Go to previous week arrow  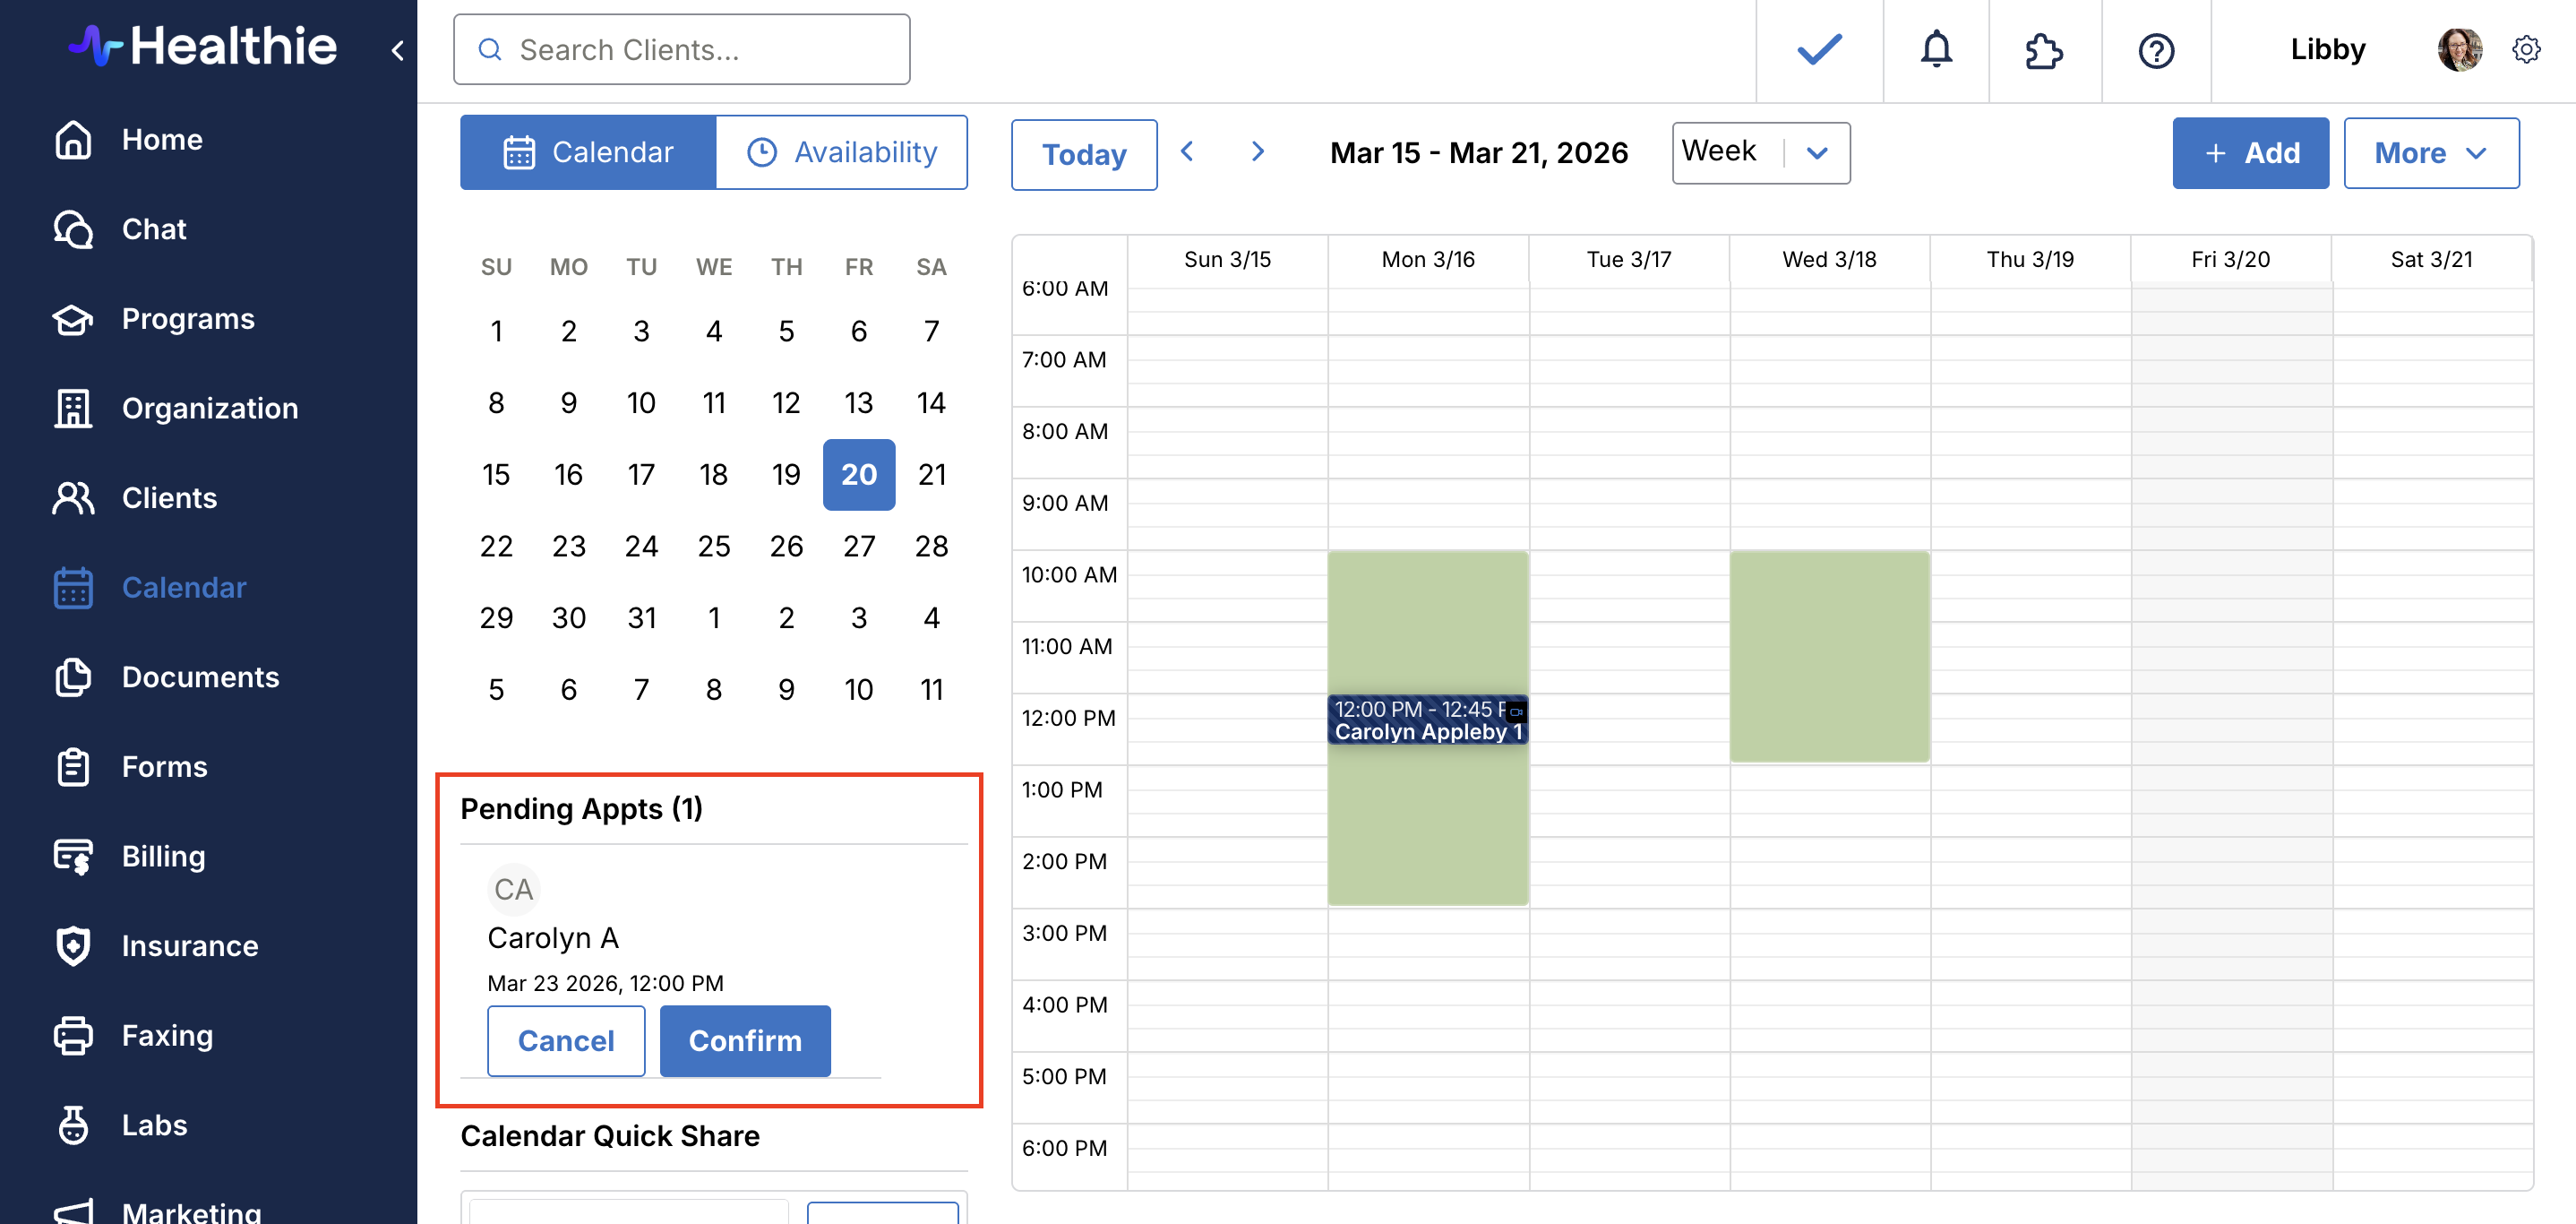coord(1187,152)
